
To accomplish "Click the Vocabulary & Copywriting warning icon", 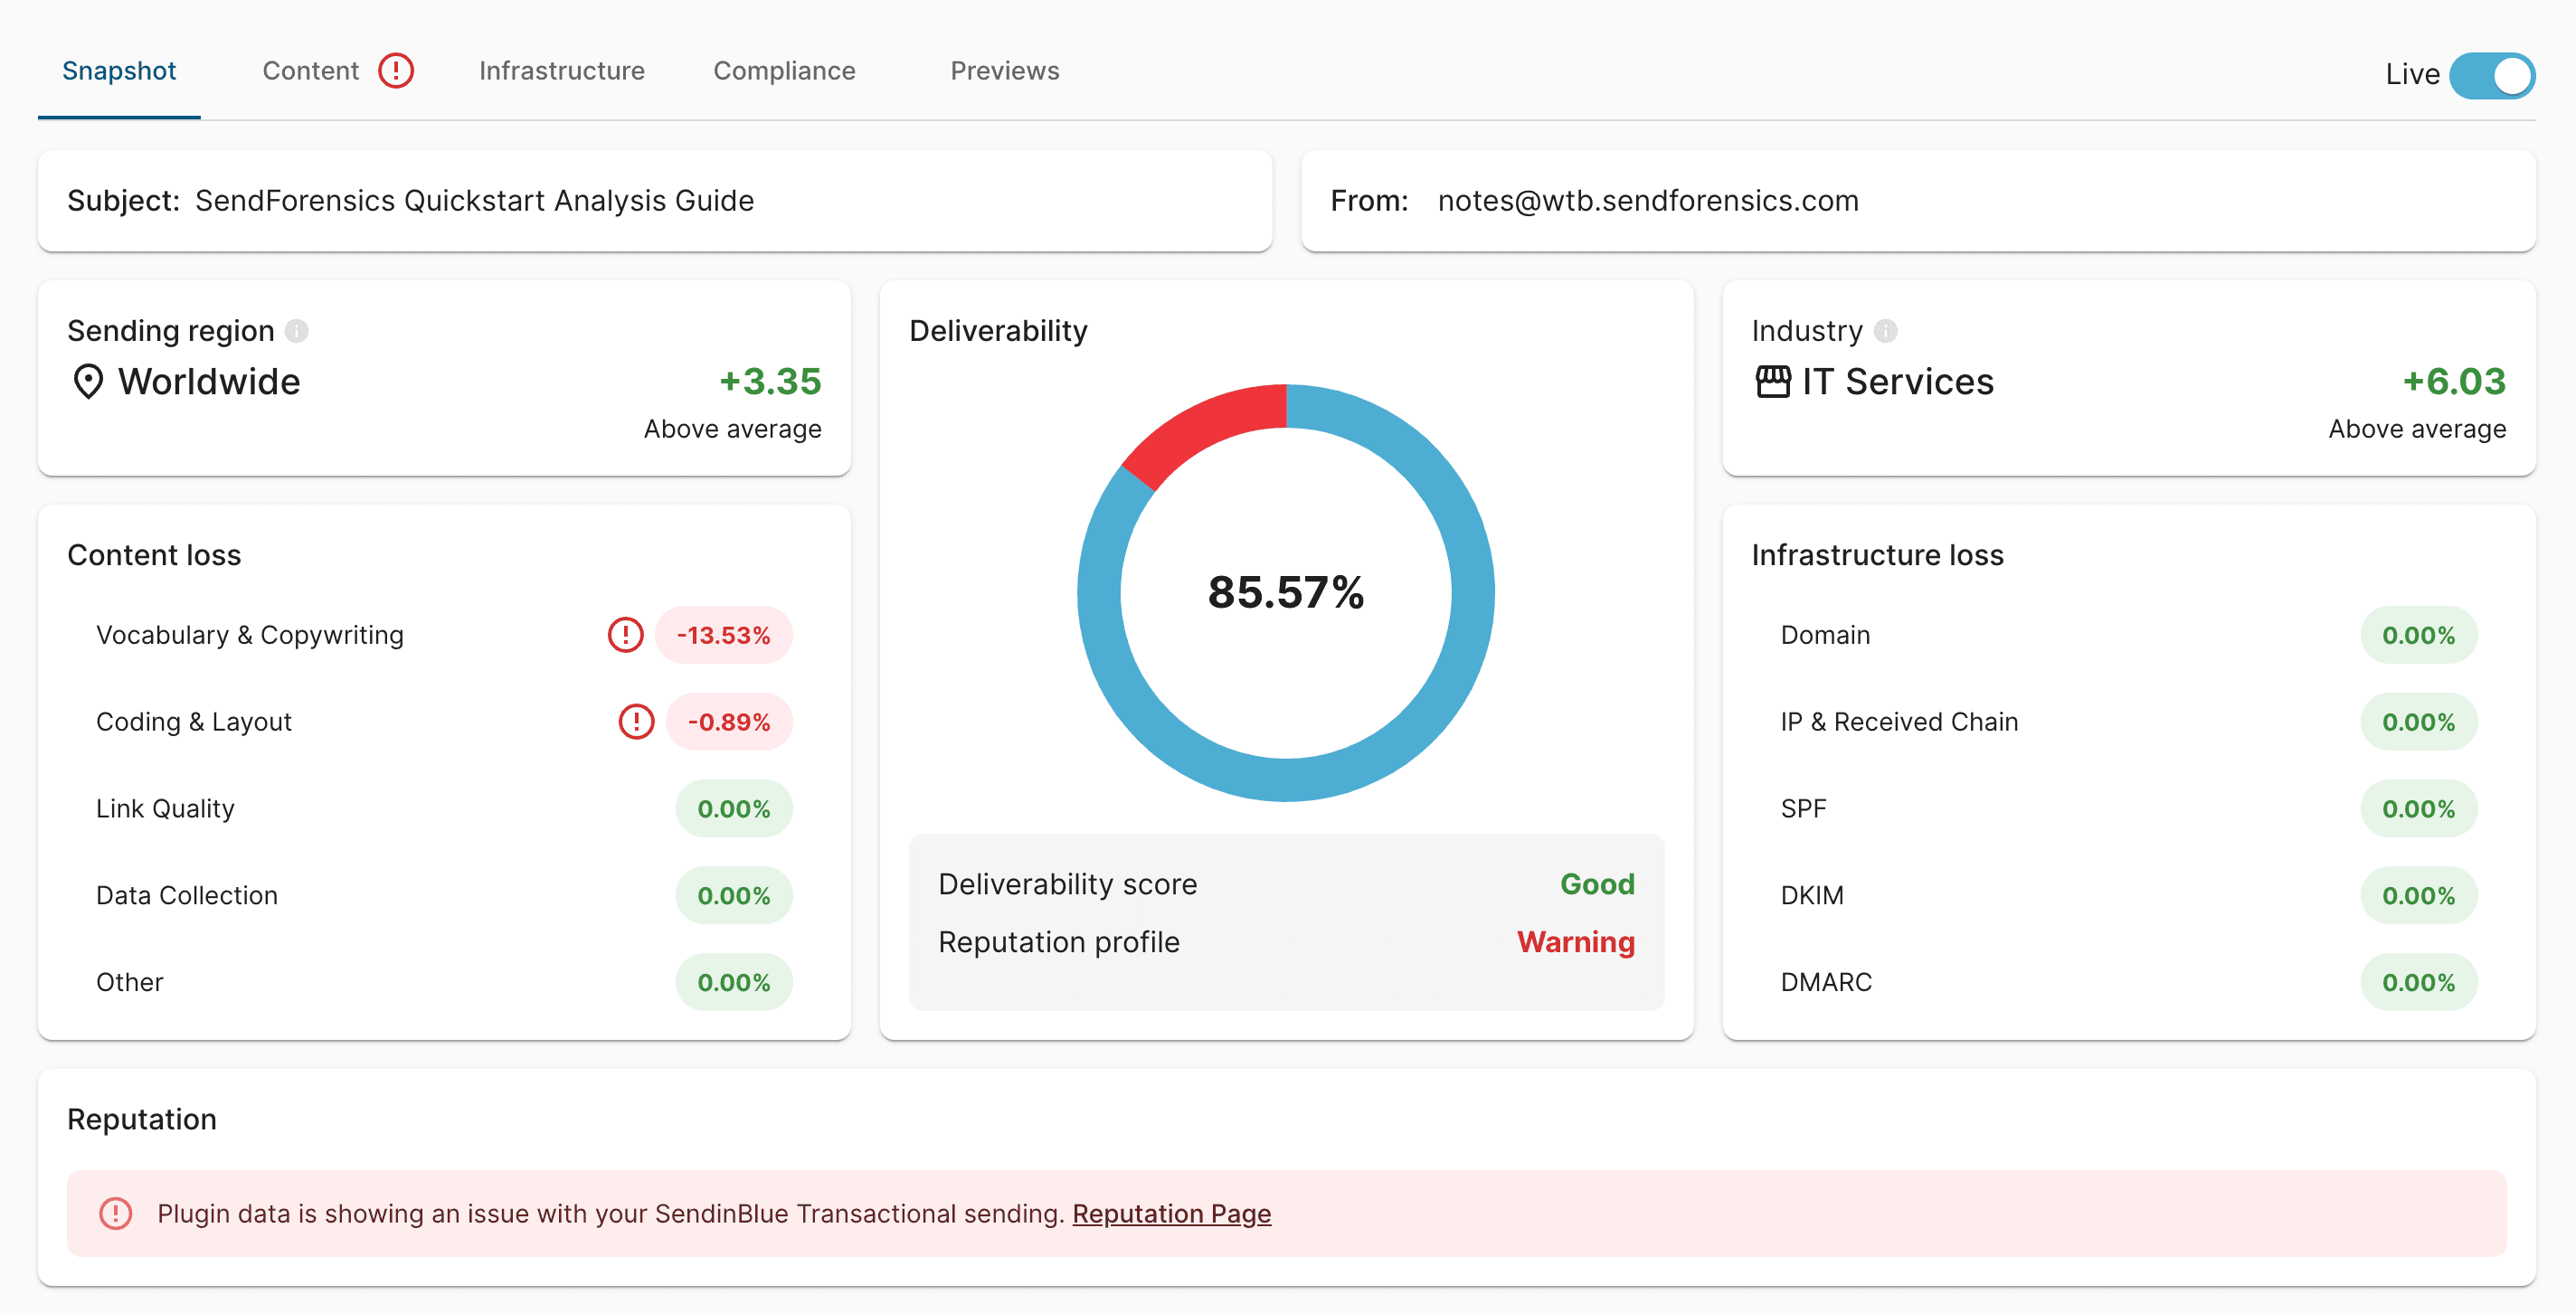I will [625, 635].
